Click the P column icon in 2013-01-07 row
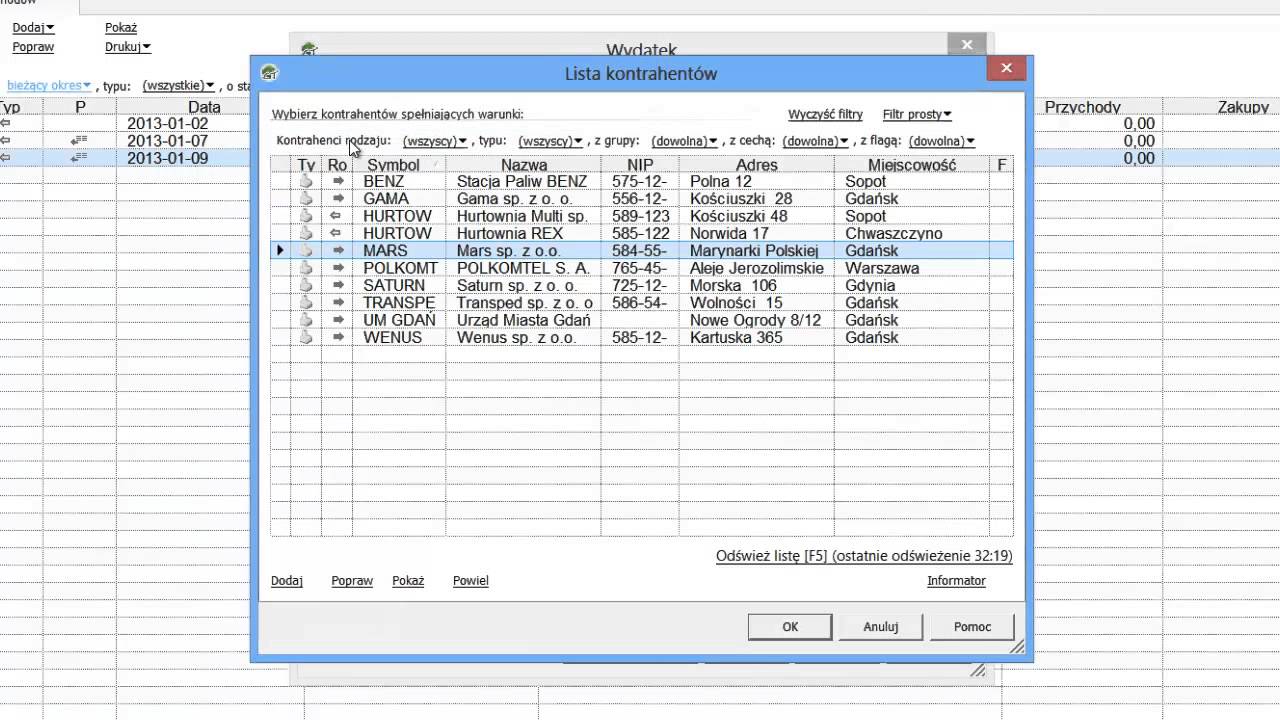1280x720 pixels. [x=79, y=141]
